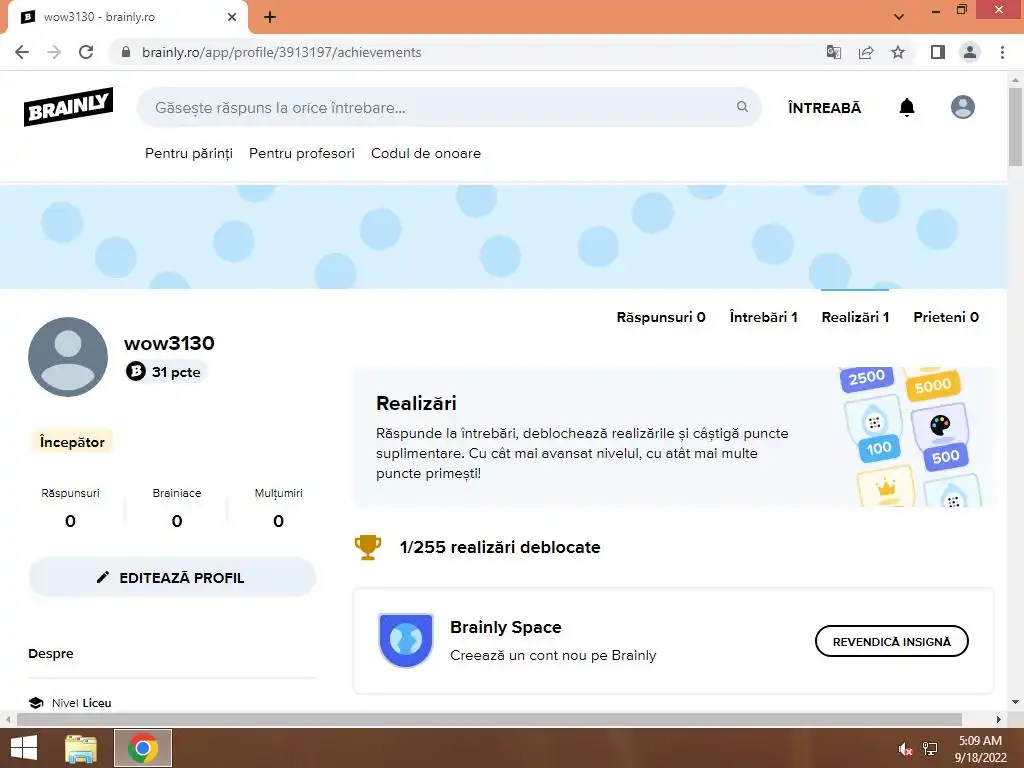Image resolution: width=1024 pixels, height=768 pixels.
Task: Click the Realizări heading
Action: click(x=416, y=404)
